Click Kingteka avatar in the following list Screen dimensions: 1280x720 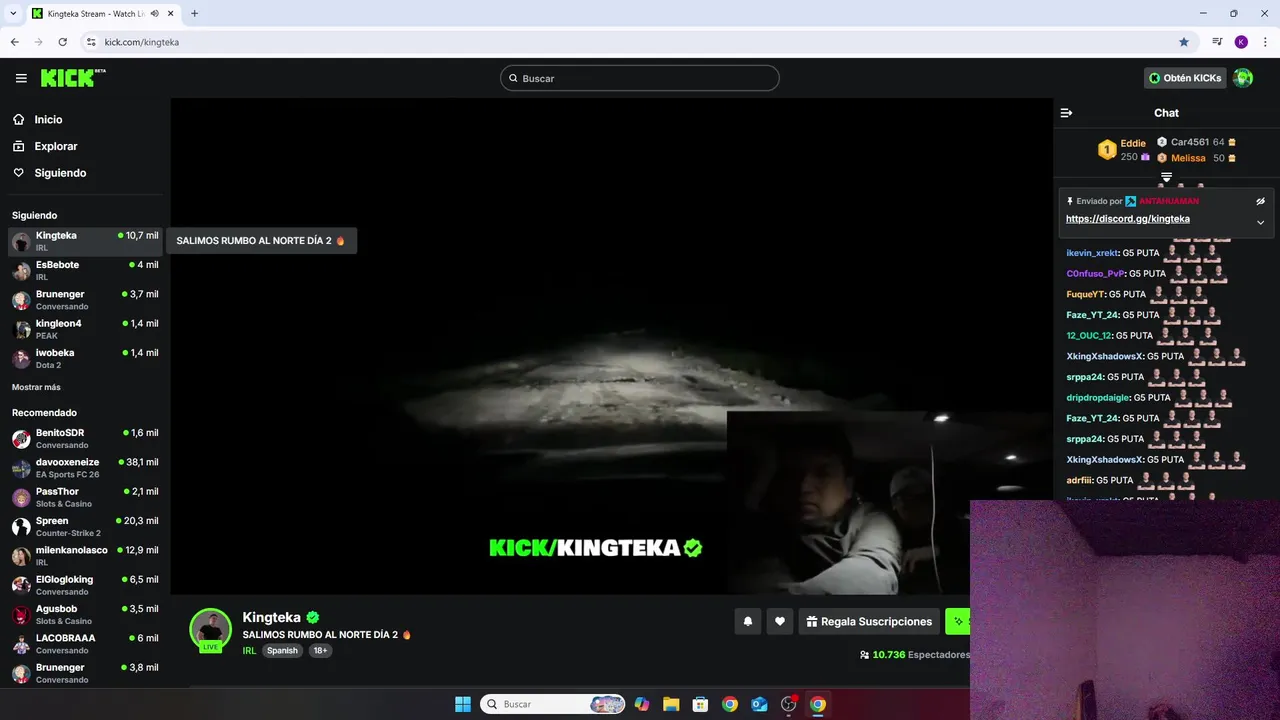tap(21, 241)
